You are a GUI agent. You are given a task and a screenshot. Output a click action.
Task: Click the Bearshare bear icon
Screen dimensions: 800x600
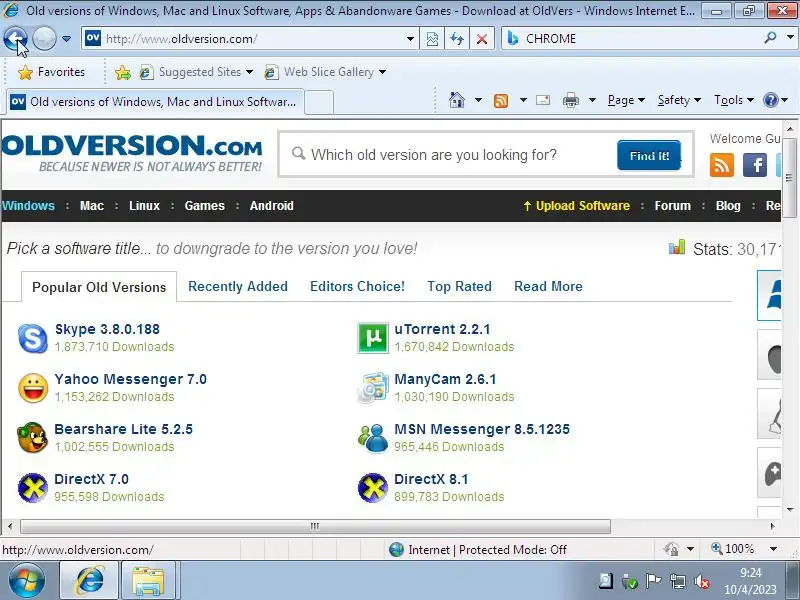point(33,438)
